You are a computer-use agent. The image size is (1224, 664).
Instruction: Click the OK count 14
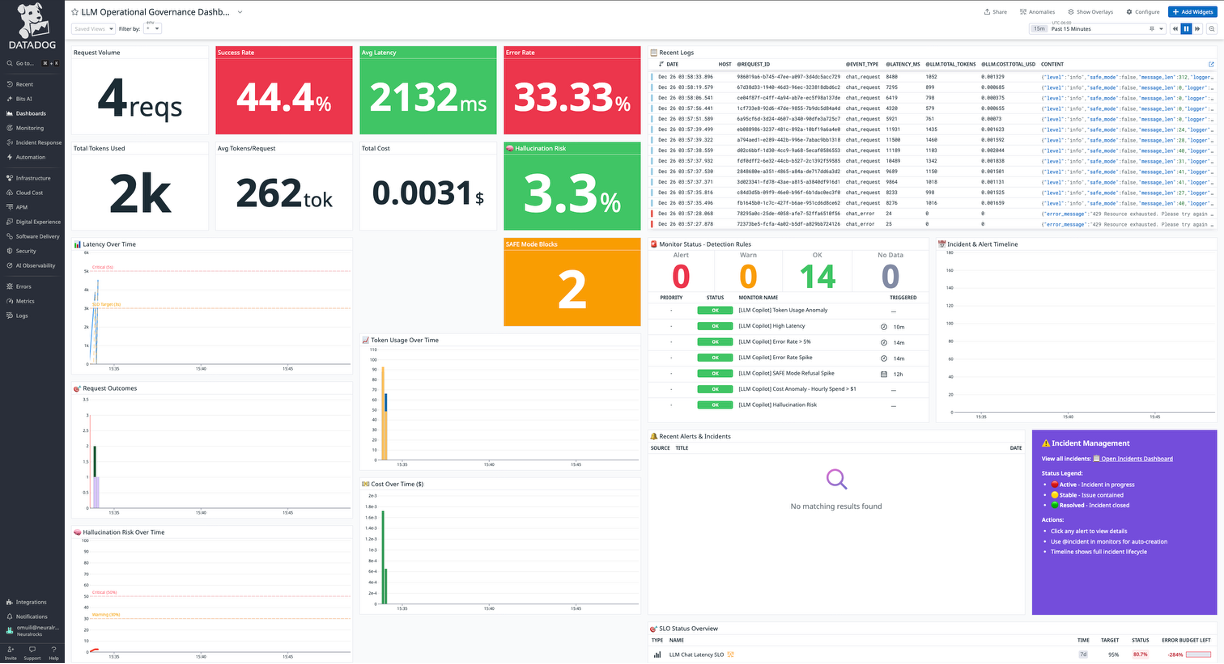point(818,275)
